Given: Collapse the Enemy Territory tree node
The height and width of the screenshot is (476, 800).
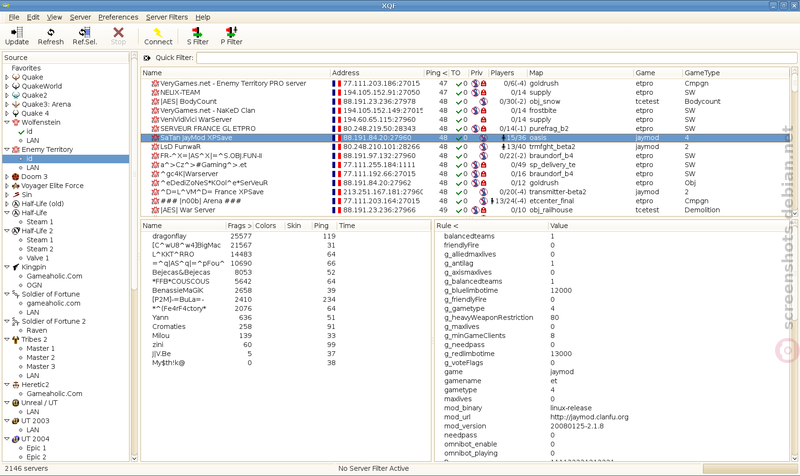Looking at the screenshot, I should pyautogui.click(x=7, y=149).
